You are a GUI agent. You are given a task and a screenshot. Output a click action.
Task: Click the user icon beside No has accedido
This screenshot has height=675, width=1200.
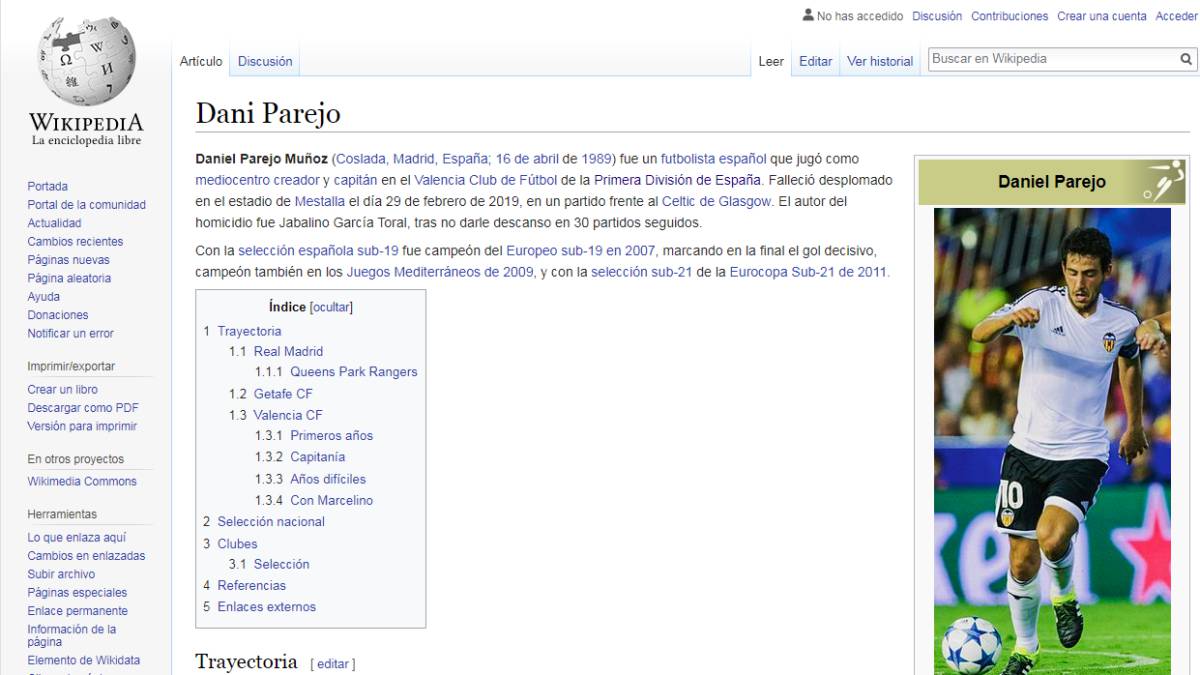coord(808,15)
